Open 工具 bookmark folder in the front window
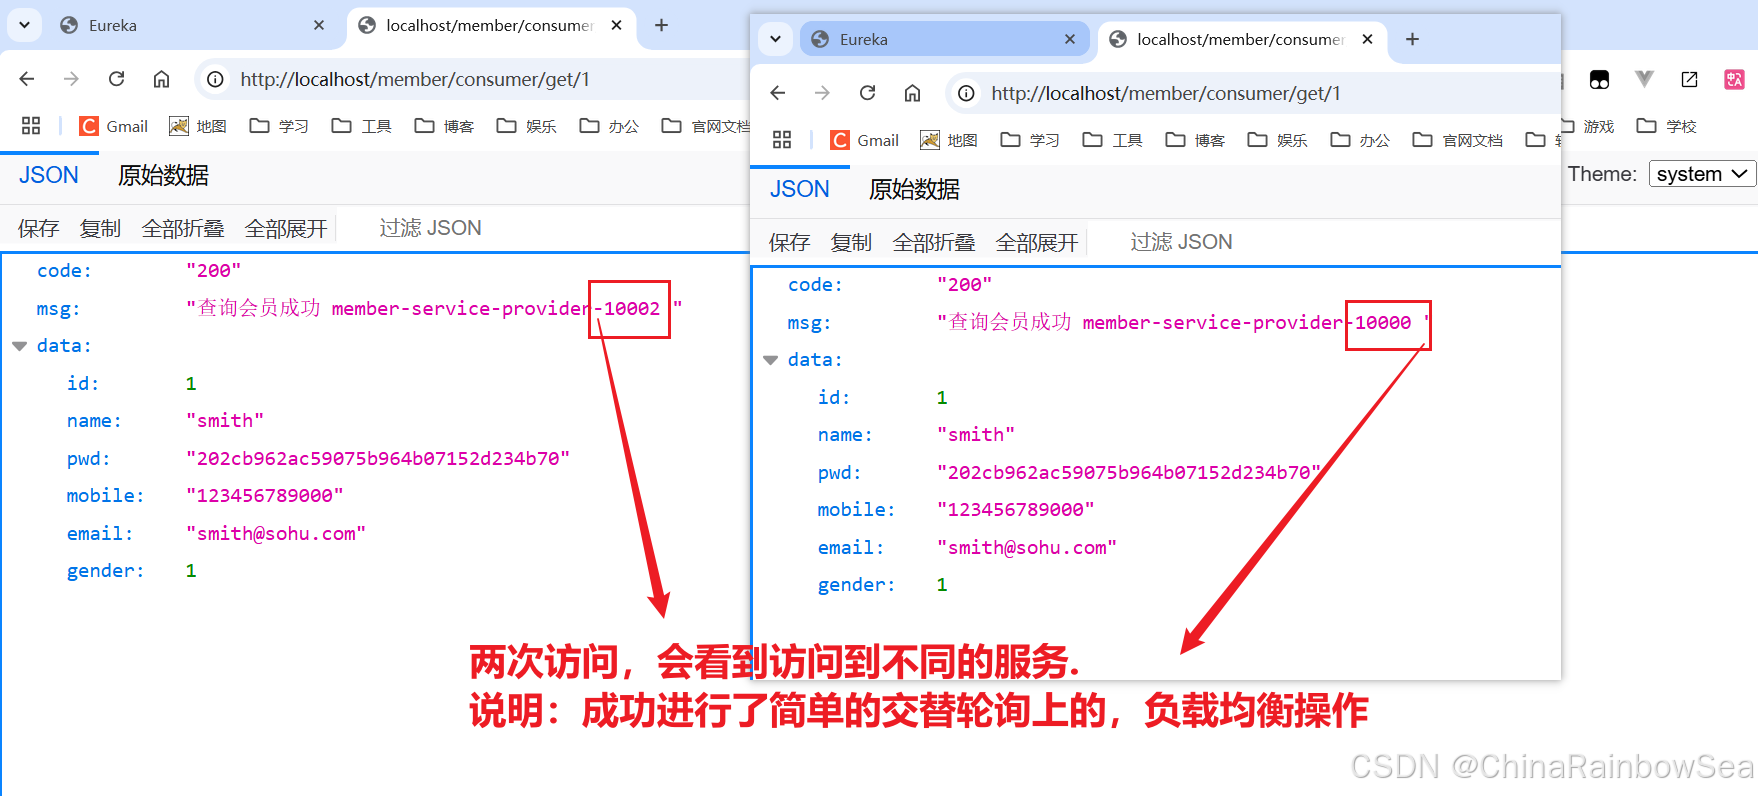 [1113, 140]
